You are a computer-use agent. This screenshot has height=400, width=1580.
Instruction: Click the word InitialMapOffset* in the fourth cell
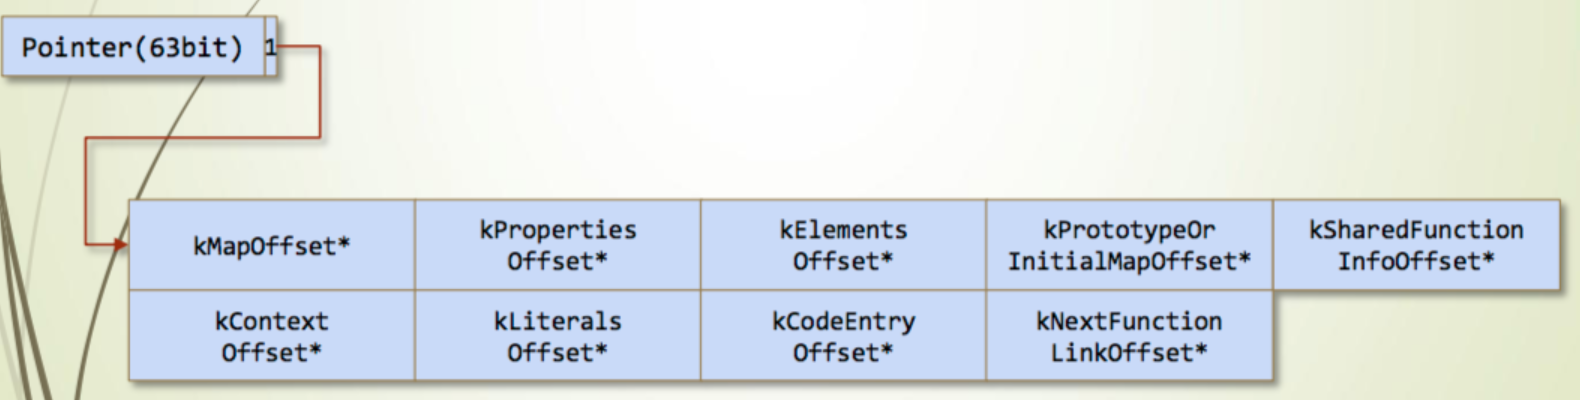(1129, 262)
